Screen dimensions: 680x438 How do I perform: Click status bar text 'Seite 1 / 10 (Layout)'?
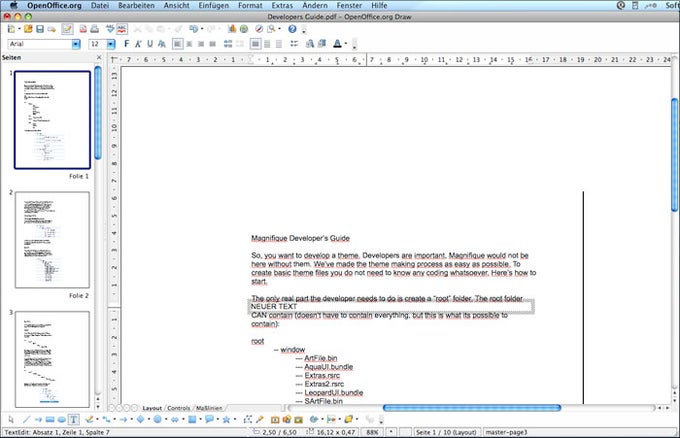(446, 432)
